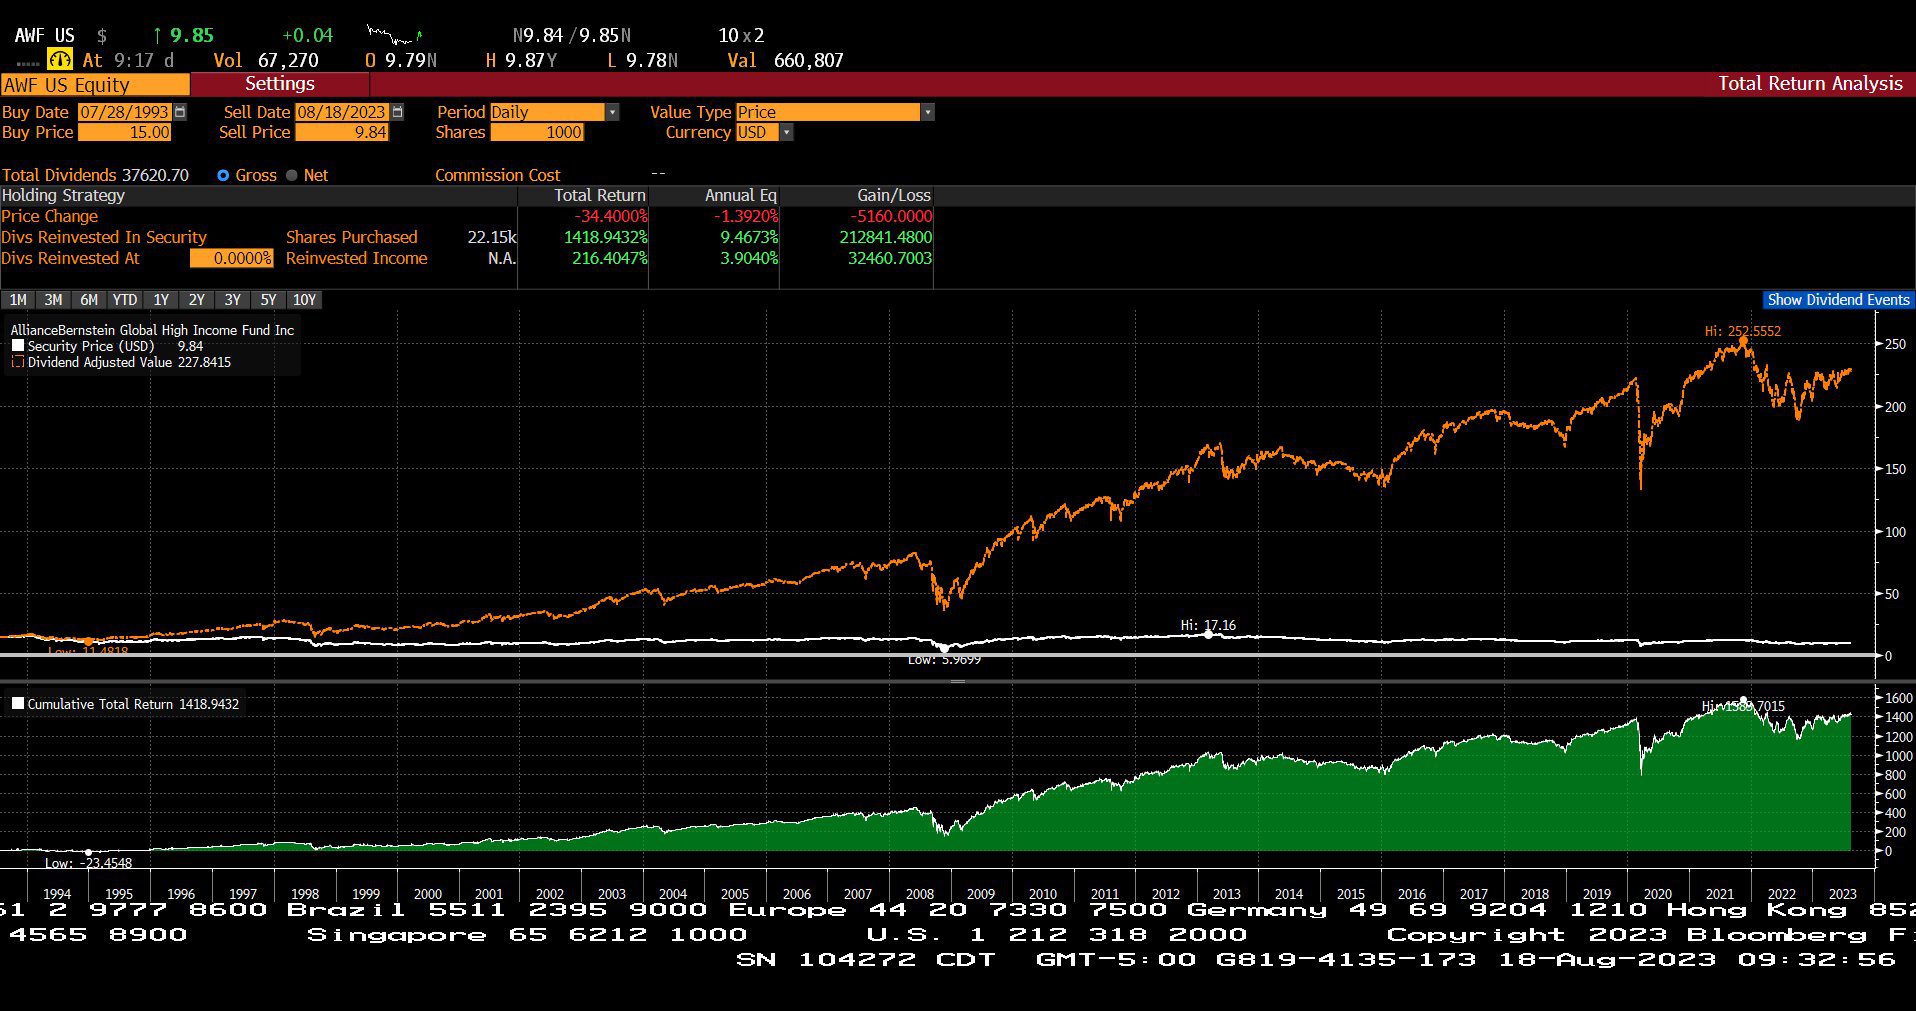This screenshot has width=1916, height=1011.
Task: Click the Shares Purchased 22.15k value
Action: [x=492, y=237]
